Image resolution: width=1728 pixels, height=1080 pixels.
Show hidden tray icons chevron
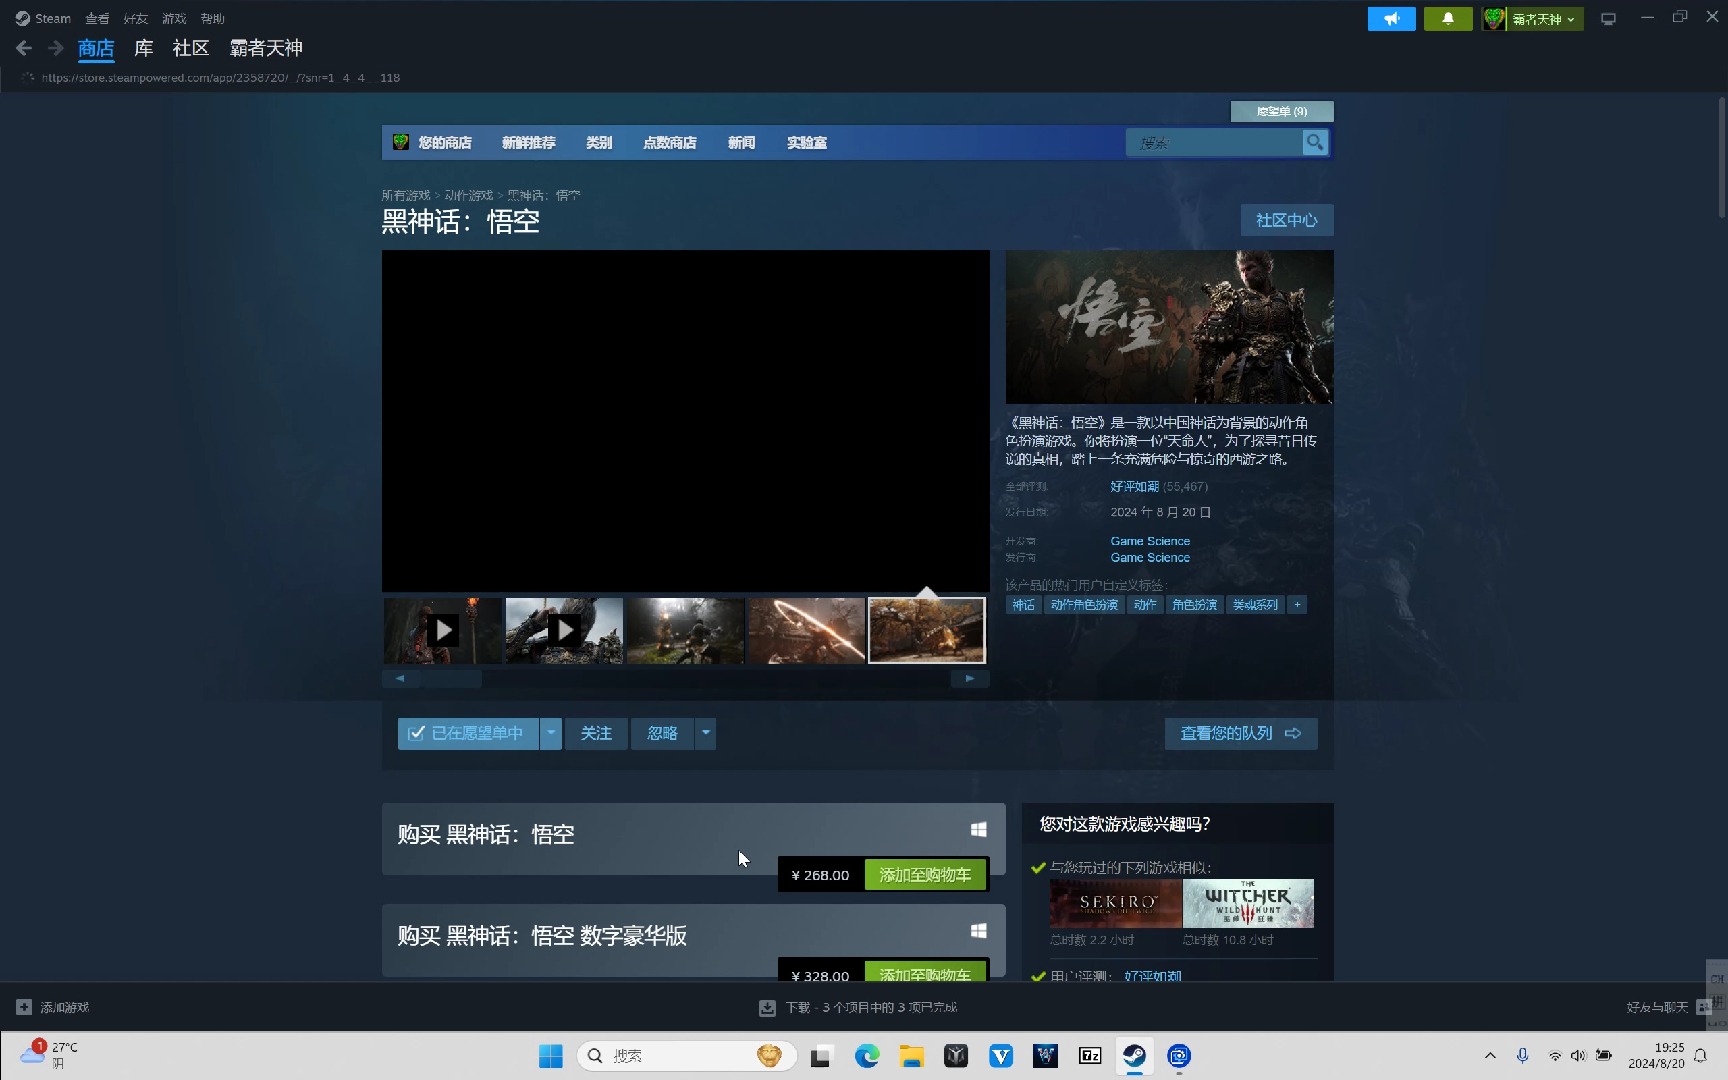click(1490, 1056)
